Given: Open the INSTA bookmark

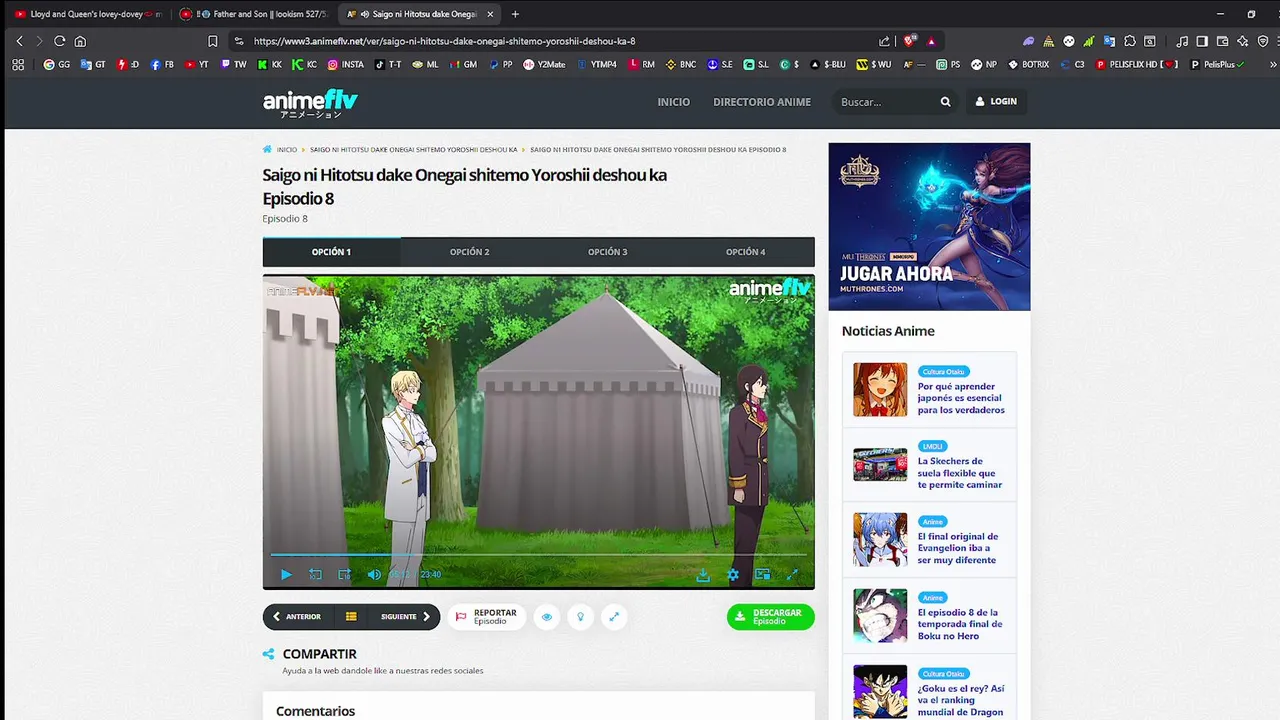Looking at the screenshot, I should coord(346,65).
